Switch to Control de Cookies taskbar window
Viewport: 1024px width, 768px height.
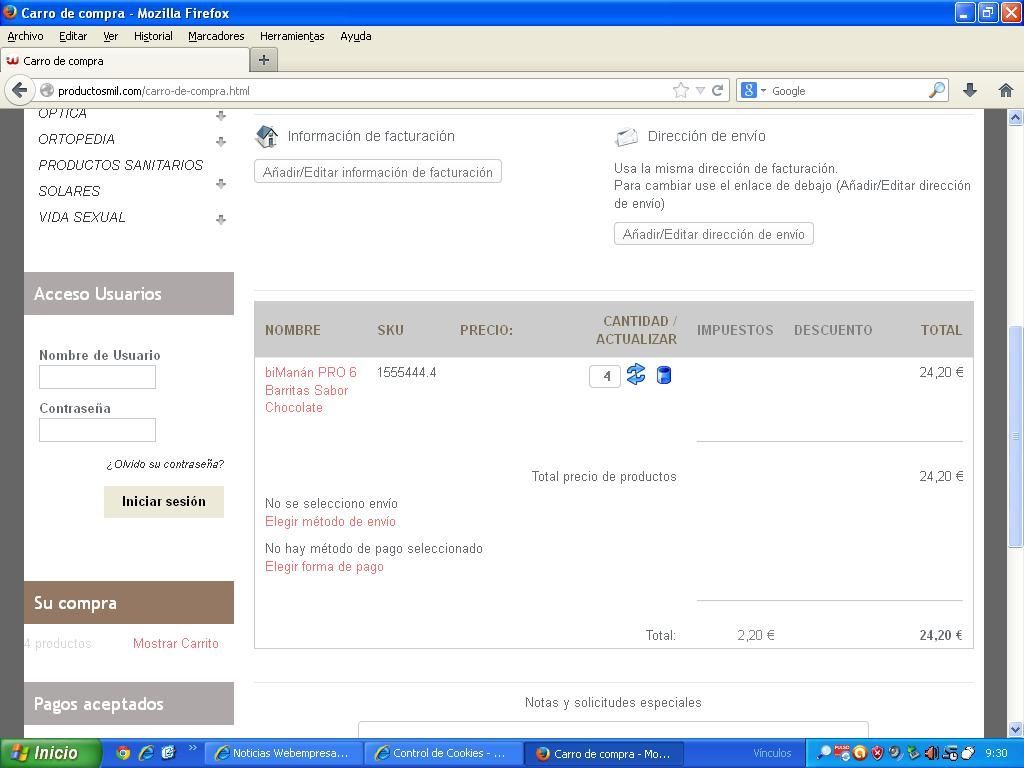(x=443, y=753)
